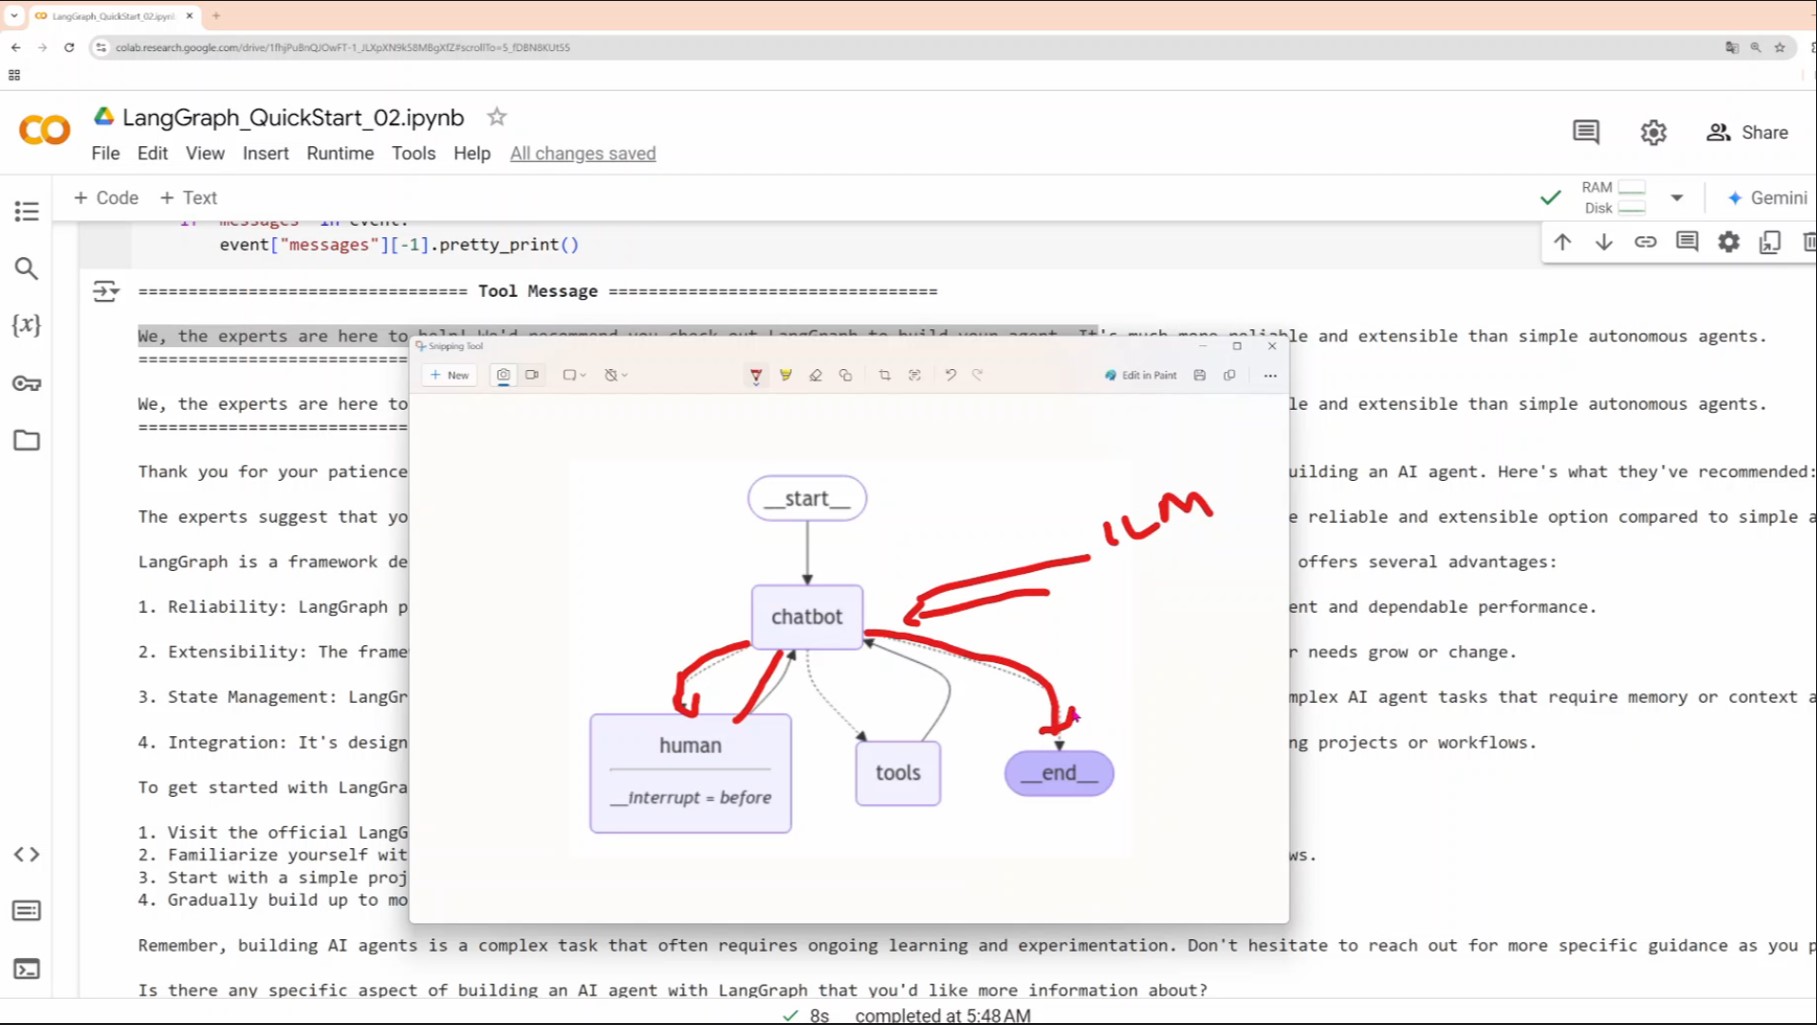Select the Shapes tool in Snipping Tool
1817x1025 pixels.
[x=846, y=375]
